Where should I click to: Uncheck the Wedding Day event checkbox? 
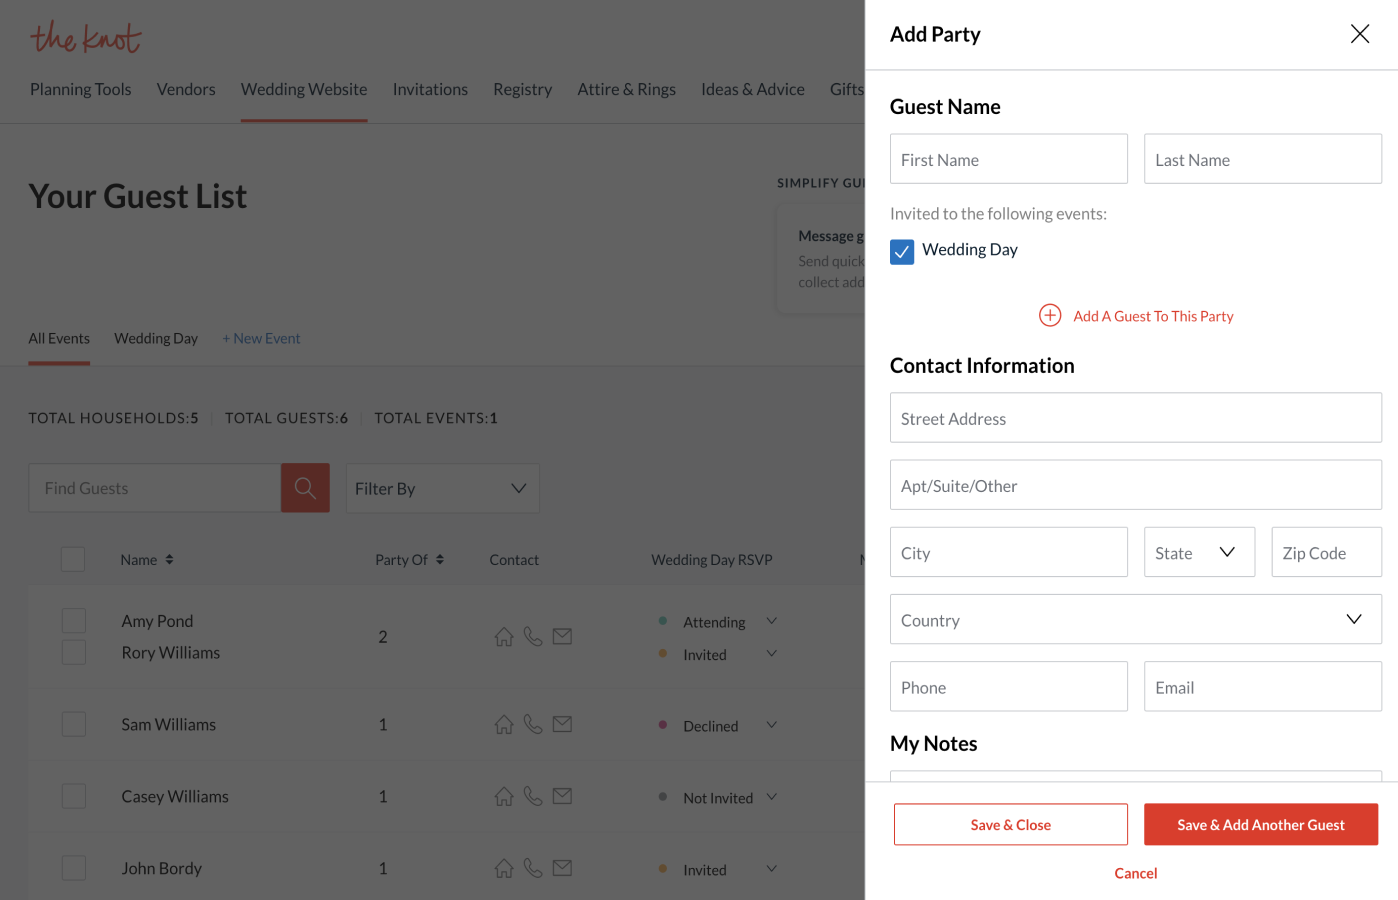point(902,251)
